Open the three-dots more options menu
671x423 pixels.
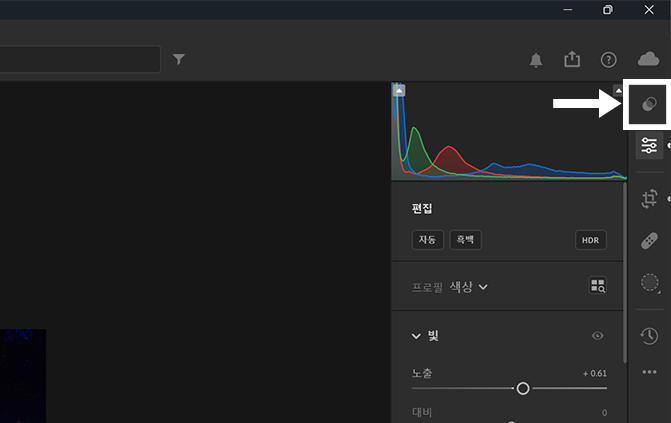pyautogui.click(x=649, y=373)
